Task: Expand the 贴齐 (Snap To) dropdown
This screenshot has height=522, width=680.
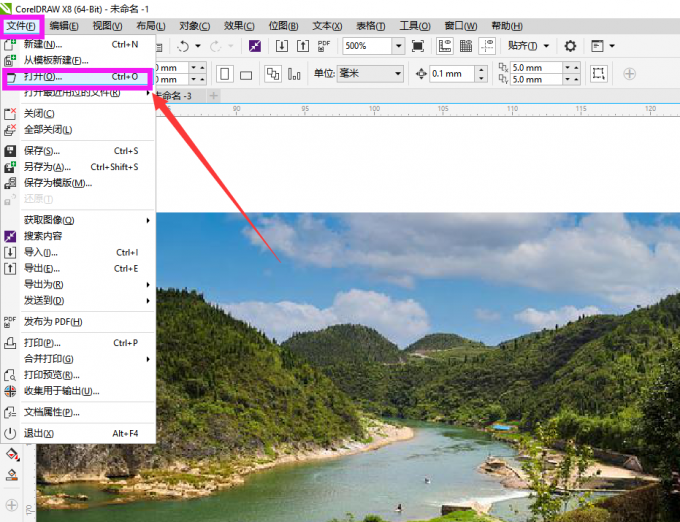Action: point(546,46)
